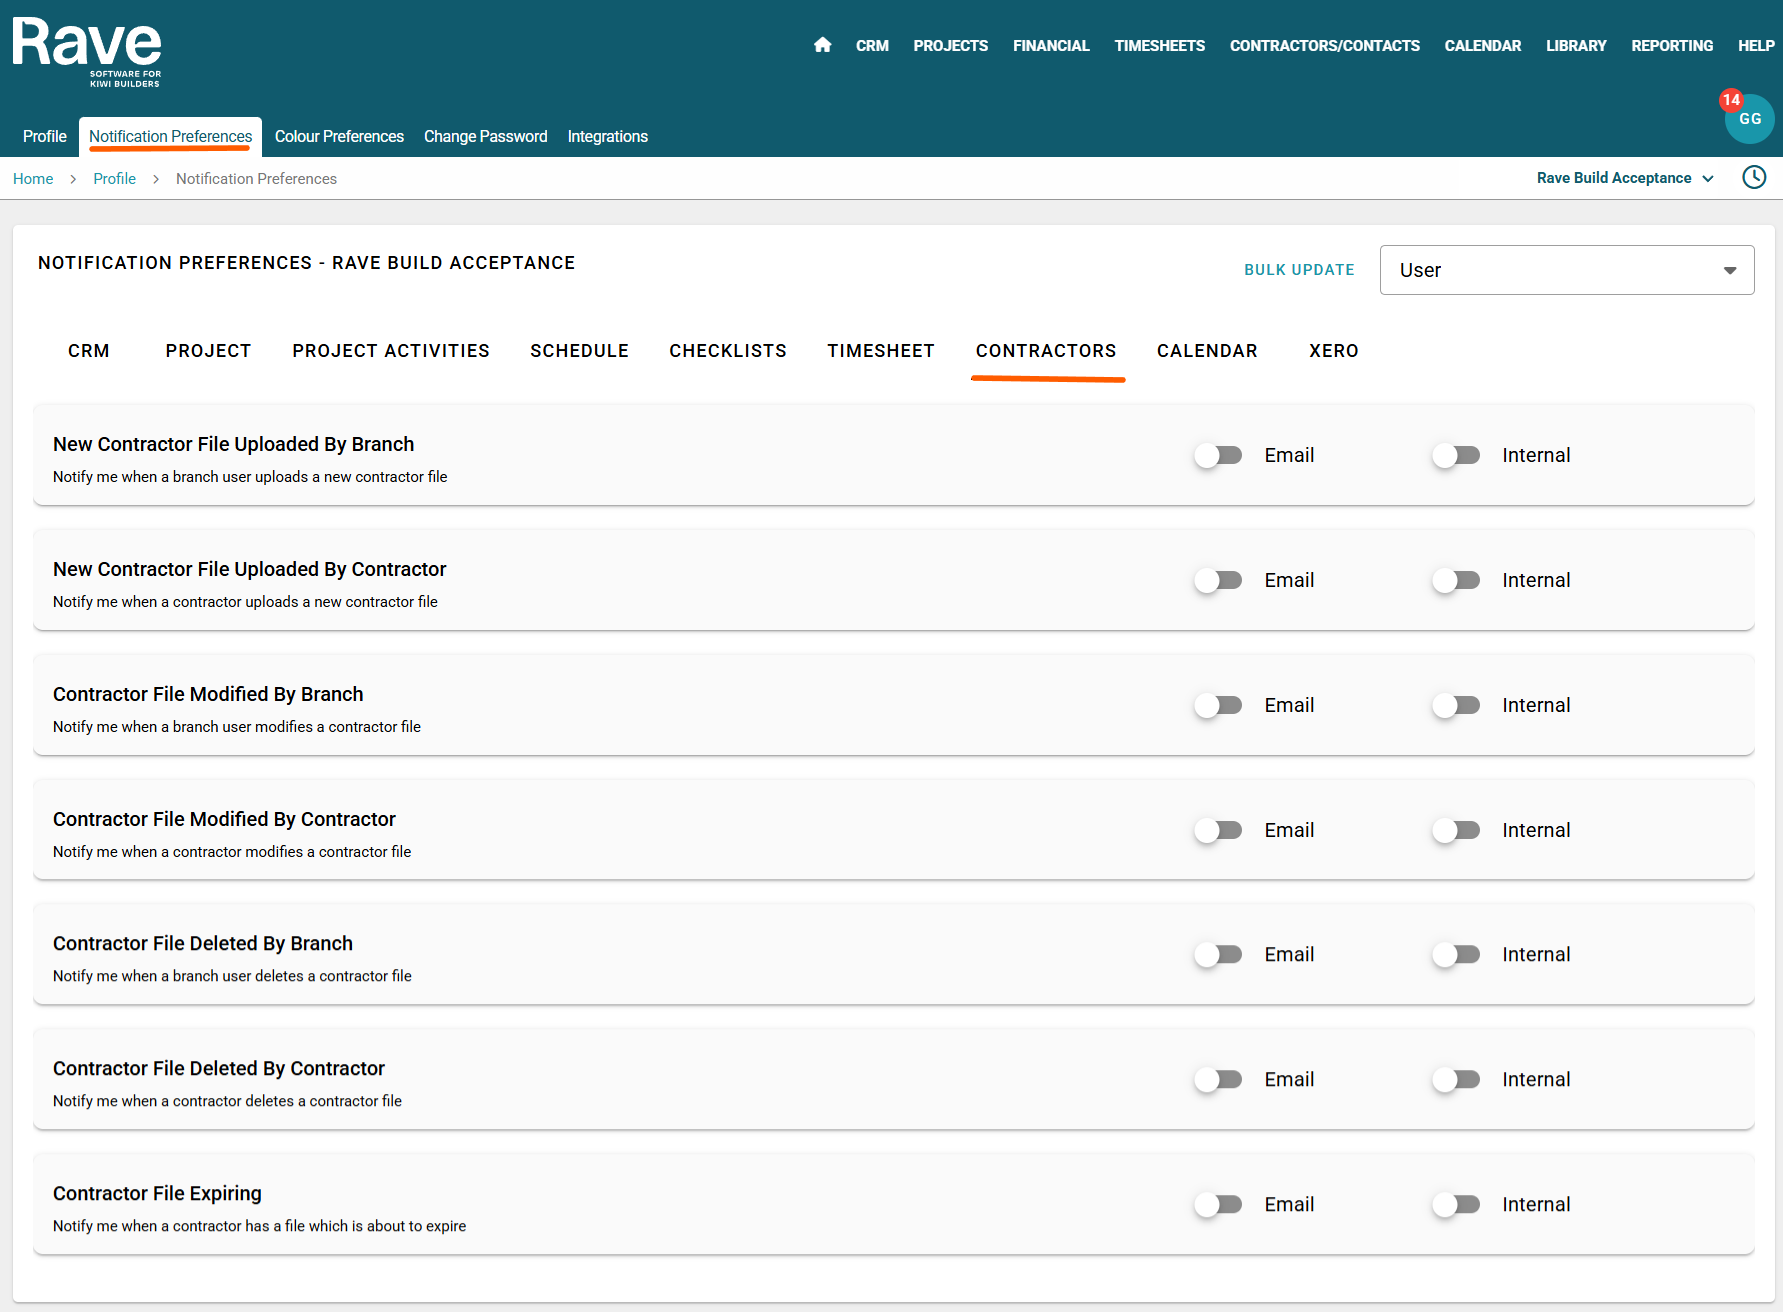
Task: Open the Reporting menu
Action: pyautogui.click(x=1671, y=46)
